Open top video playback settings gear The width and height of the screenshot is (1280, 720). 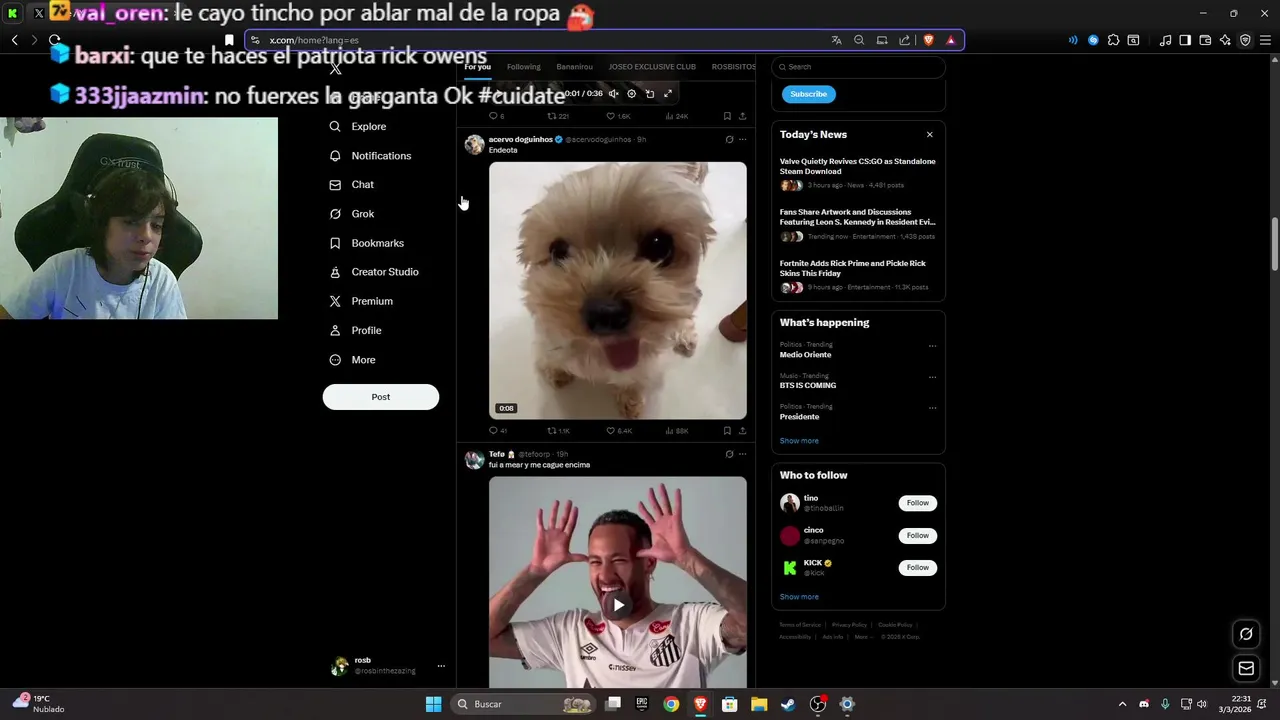point(631,94)
